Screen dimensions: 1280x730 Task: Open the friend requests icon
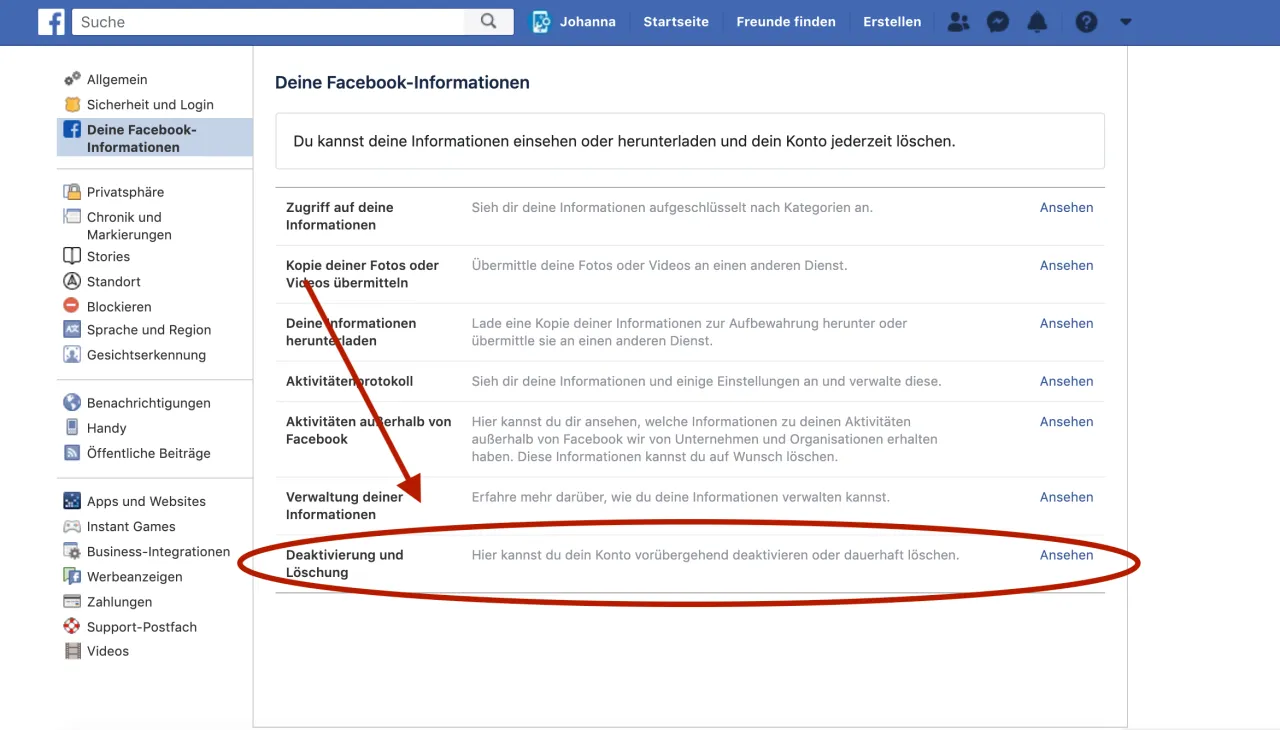point(958,22)
